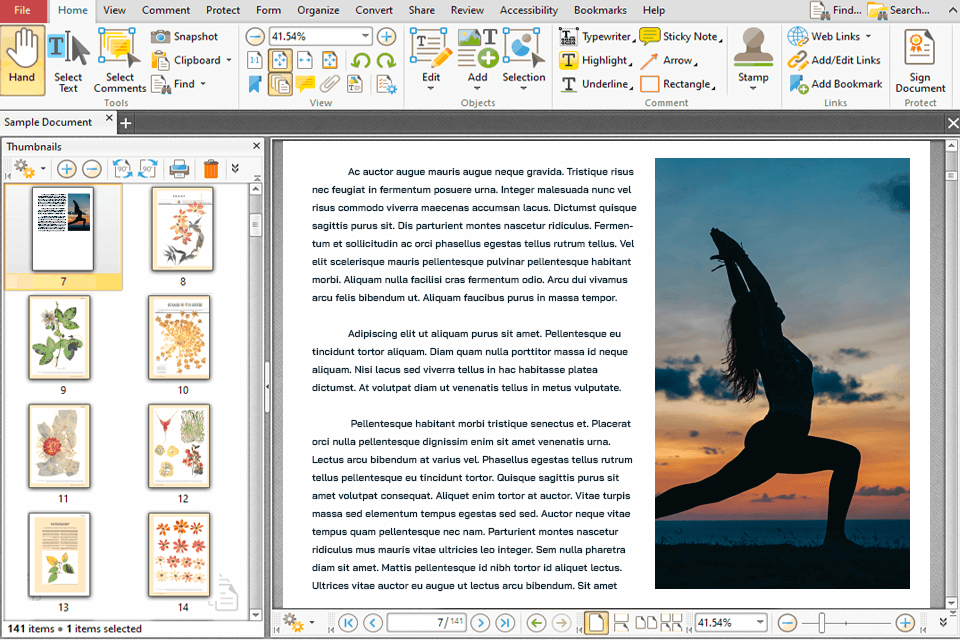The width and height of the screenshot is (960, 640).
Task: Toggle the Bookmarks pane icon
Action: [x=255, y=84]
